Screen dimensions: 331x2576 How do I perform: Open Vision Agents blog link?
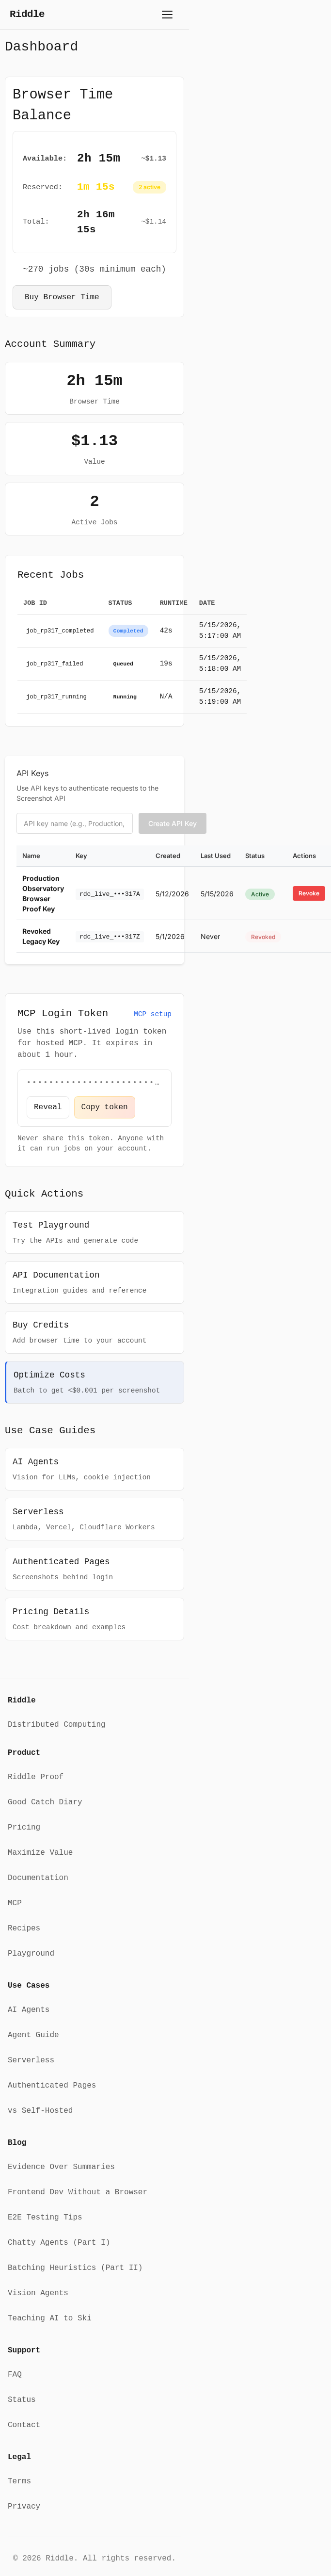(38, 2293)
